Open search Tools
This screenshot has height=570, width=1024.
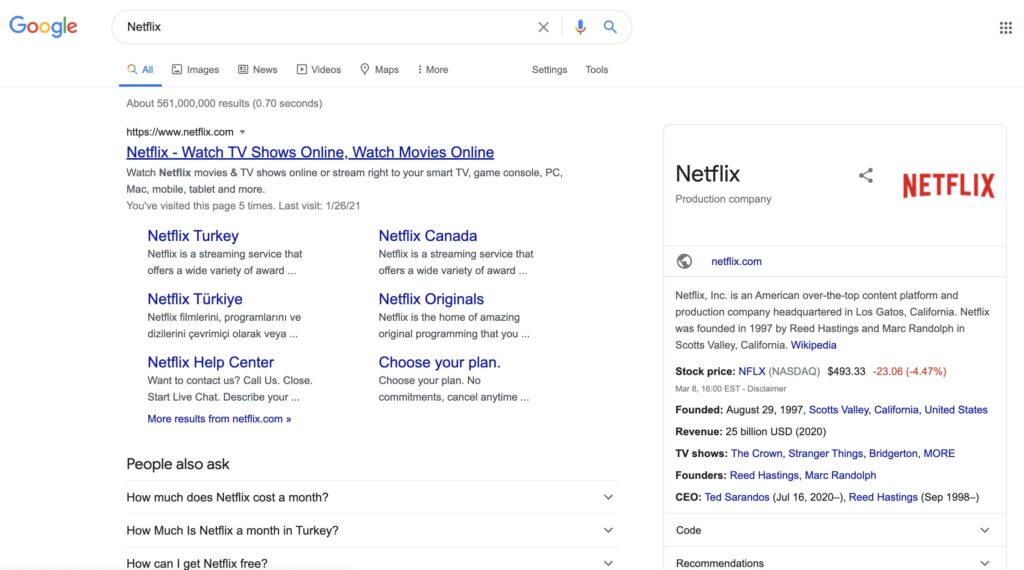596,70
